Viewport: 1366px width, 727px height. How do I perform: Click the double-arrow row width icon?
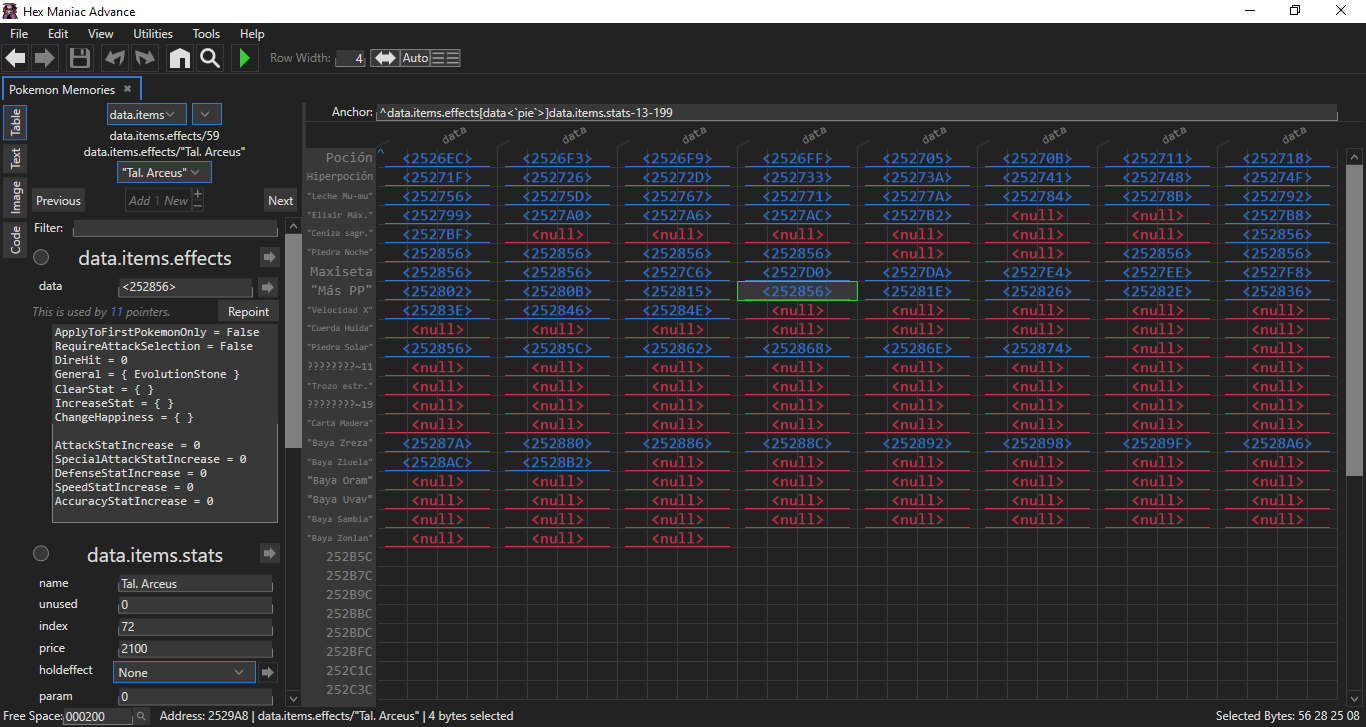point(384,58)
